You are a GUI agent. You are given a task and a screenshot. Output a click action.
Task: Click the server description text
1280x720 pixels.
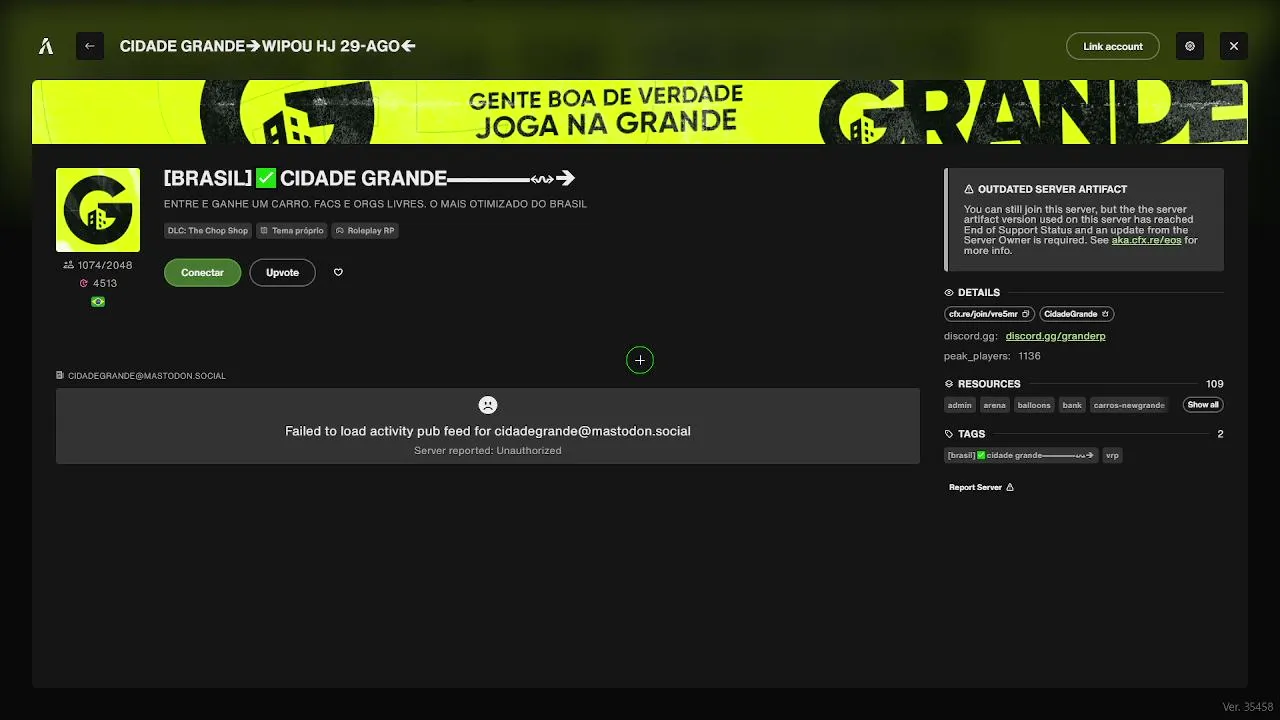click(375, 204)
